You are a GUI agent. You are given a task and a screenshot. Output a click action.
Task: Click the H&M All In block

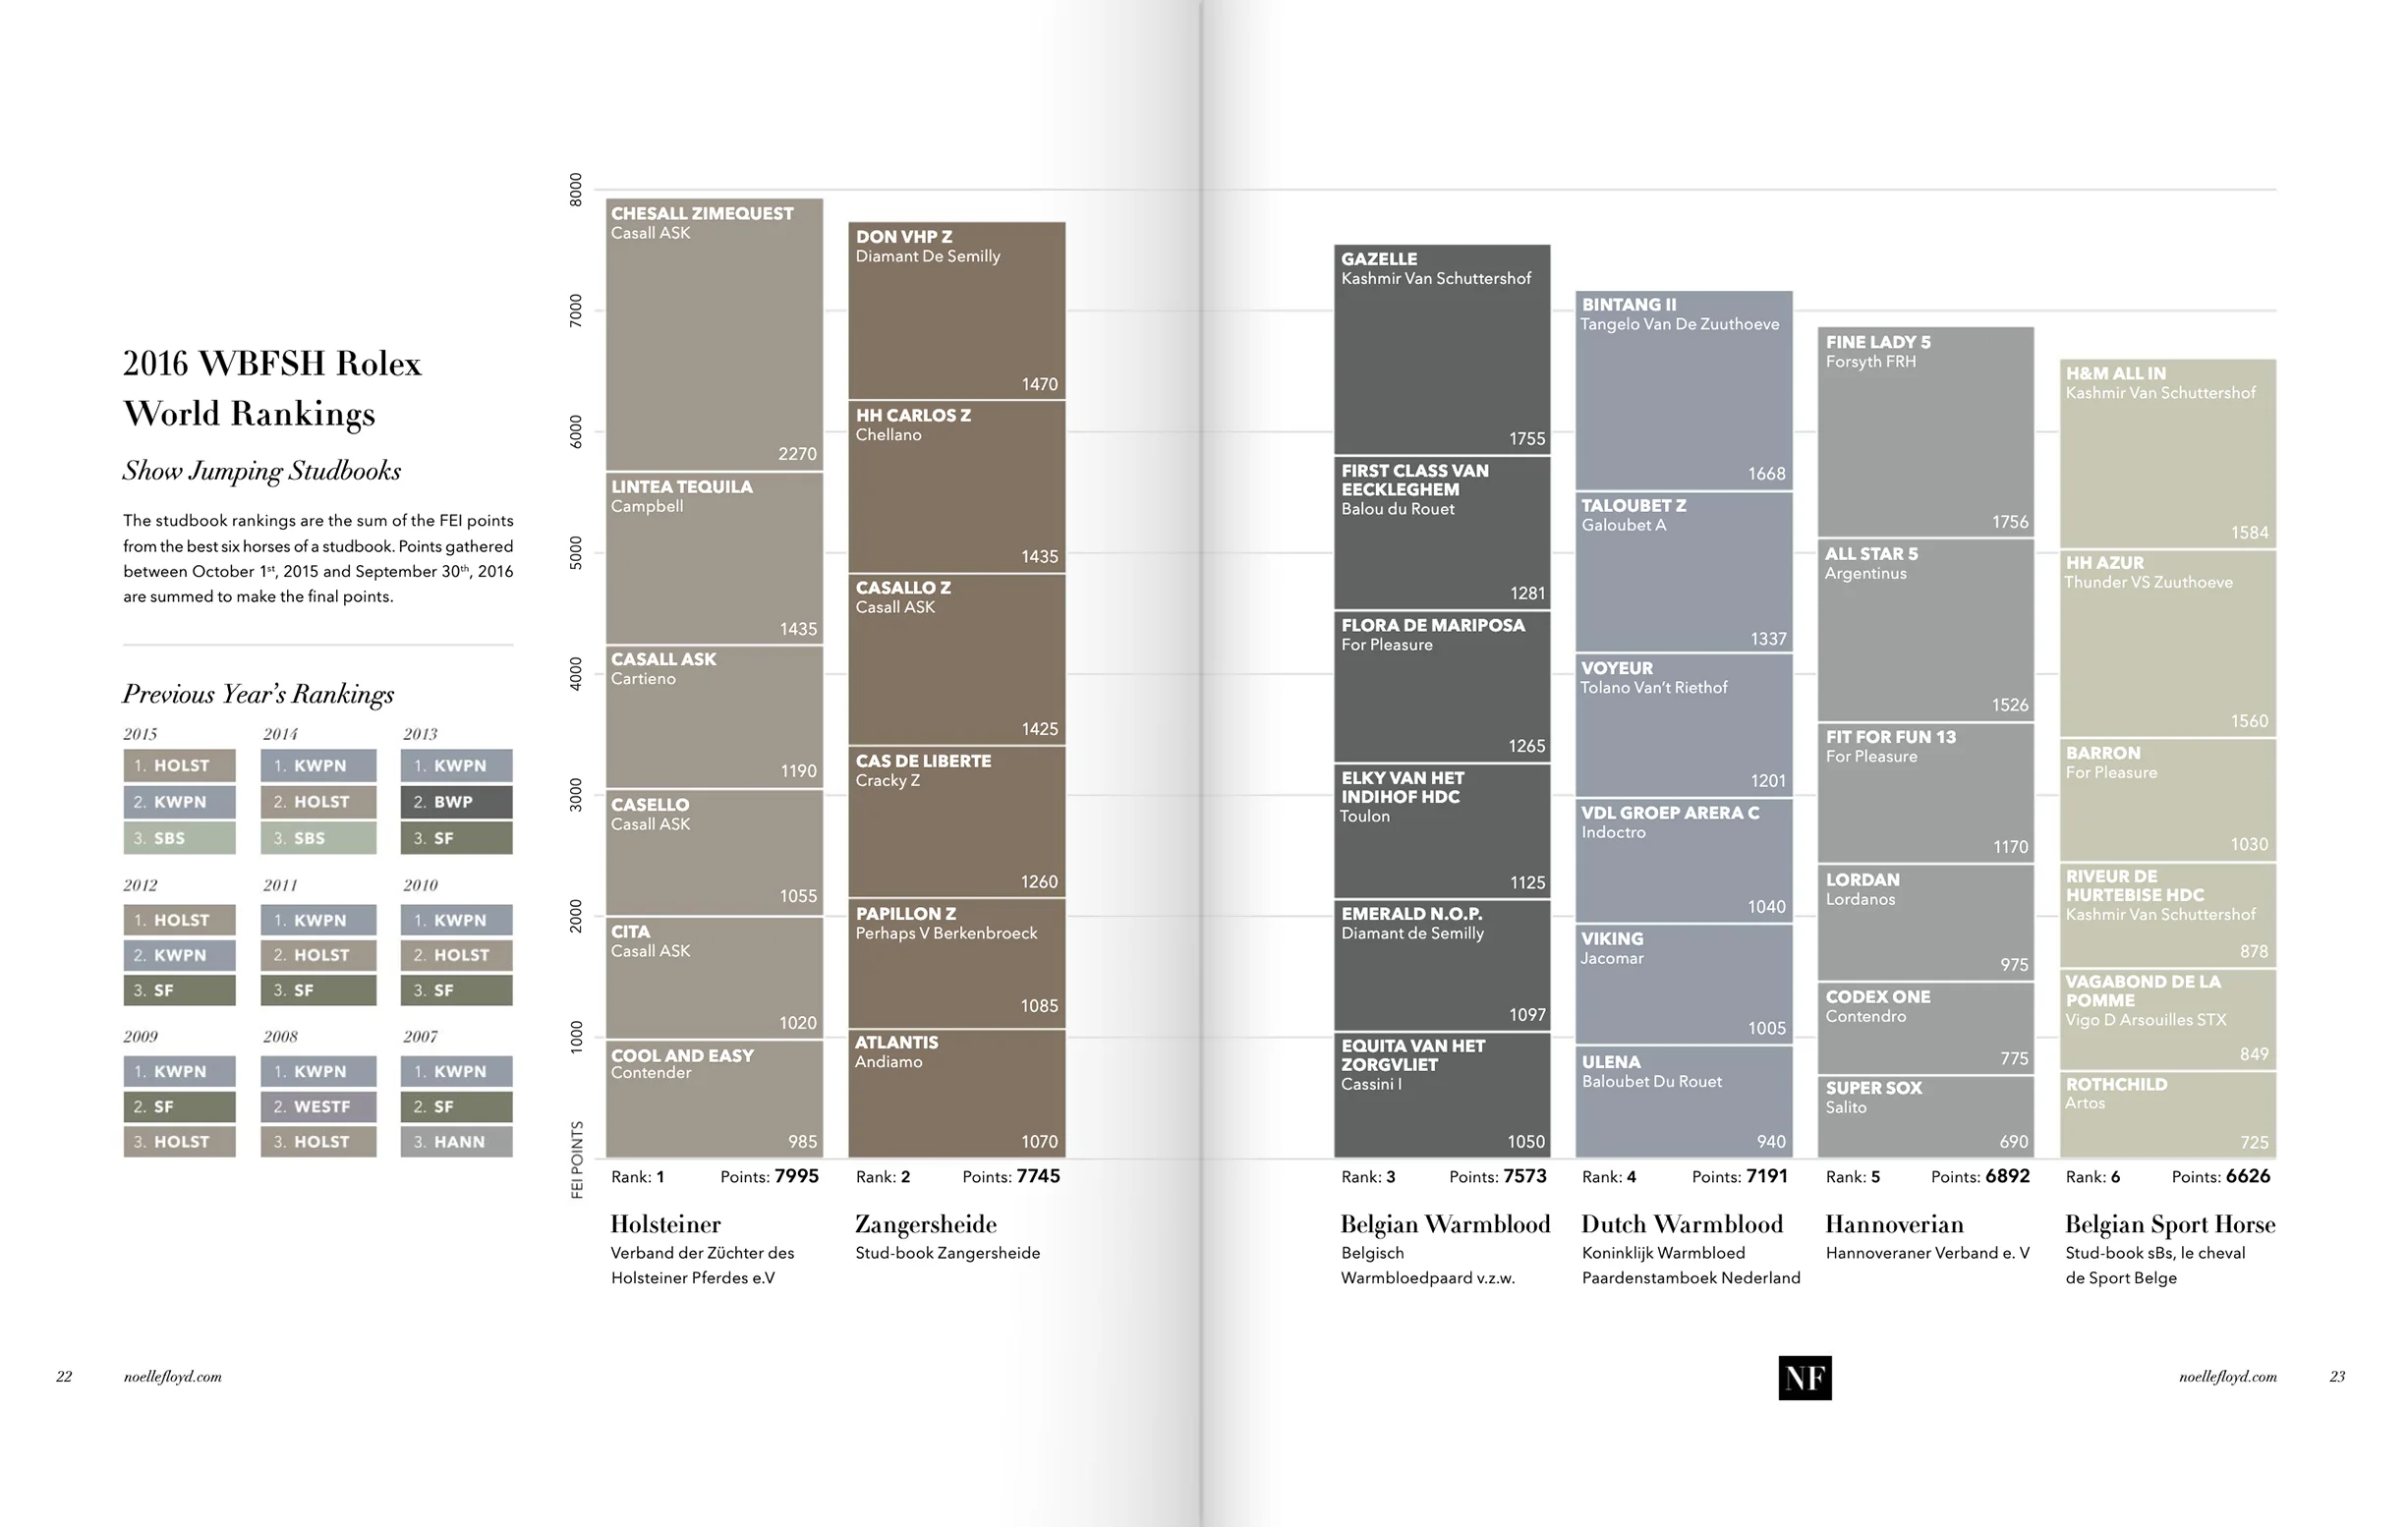pos(2168,453)
